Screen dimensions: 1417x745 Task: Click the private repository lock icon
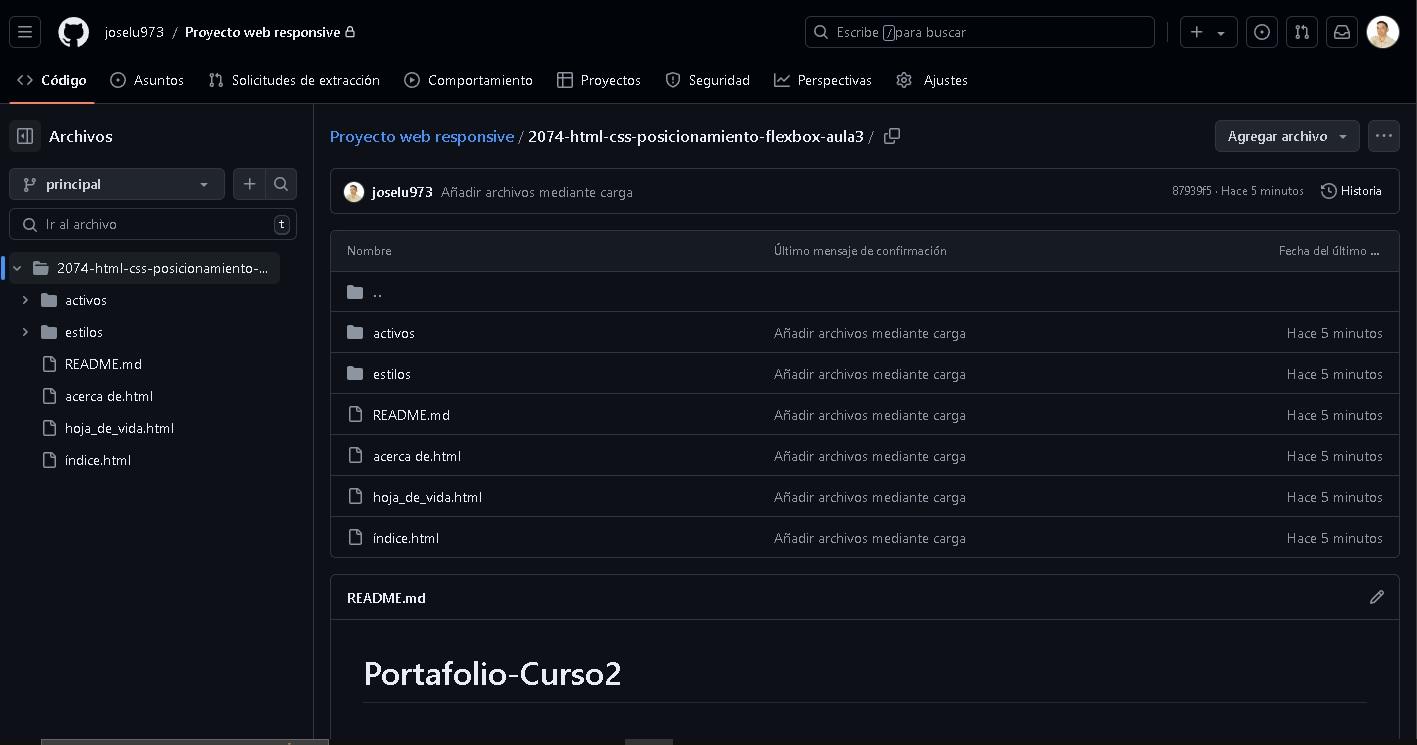[x=350, y=32]
